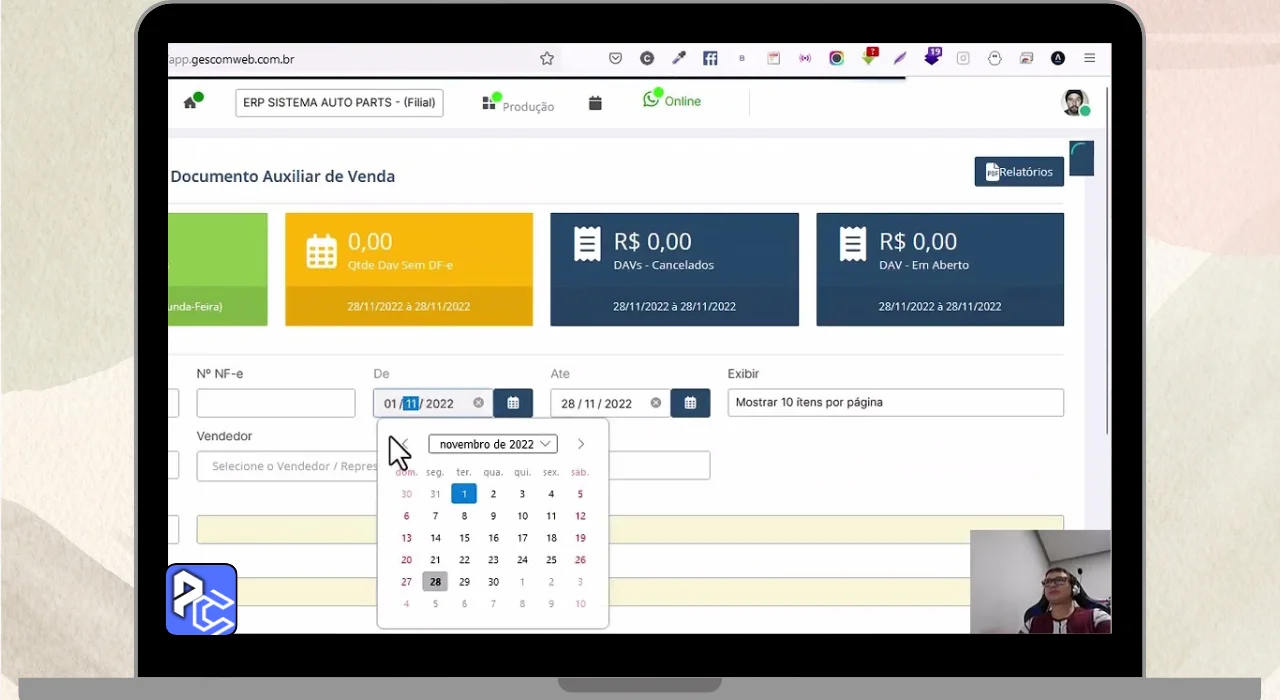Open the user profile avatar
This screenshot has height=700, width=1280.
point(1075,102)
